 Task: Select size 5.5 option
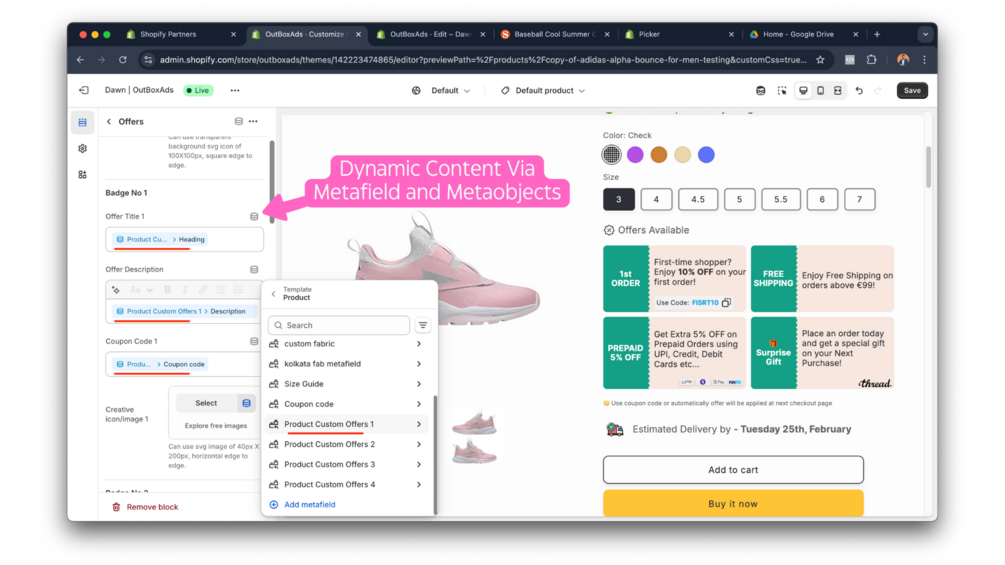[x=780, y=199]
